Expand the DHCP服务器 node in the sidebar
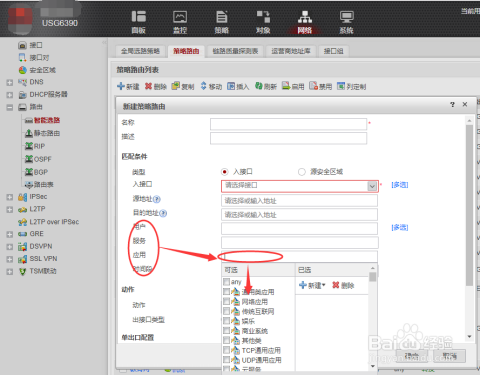The image size is (480, 375). (x=10, y=95)
